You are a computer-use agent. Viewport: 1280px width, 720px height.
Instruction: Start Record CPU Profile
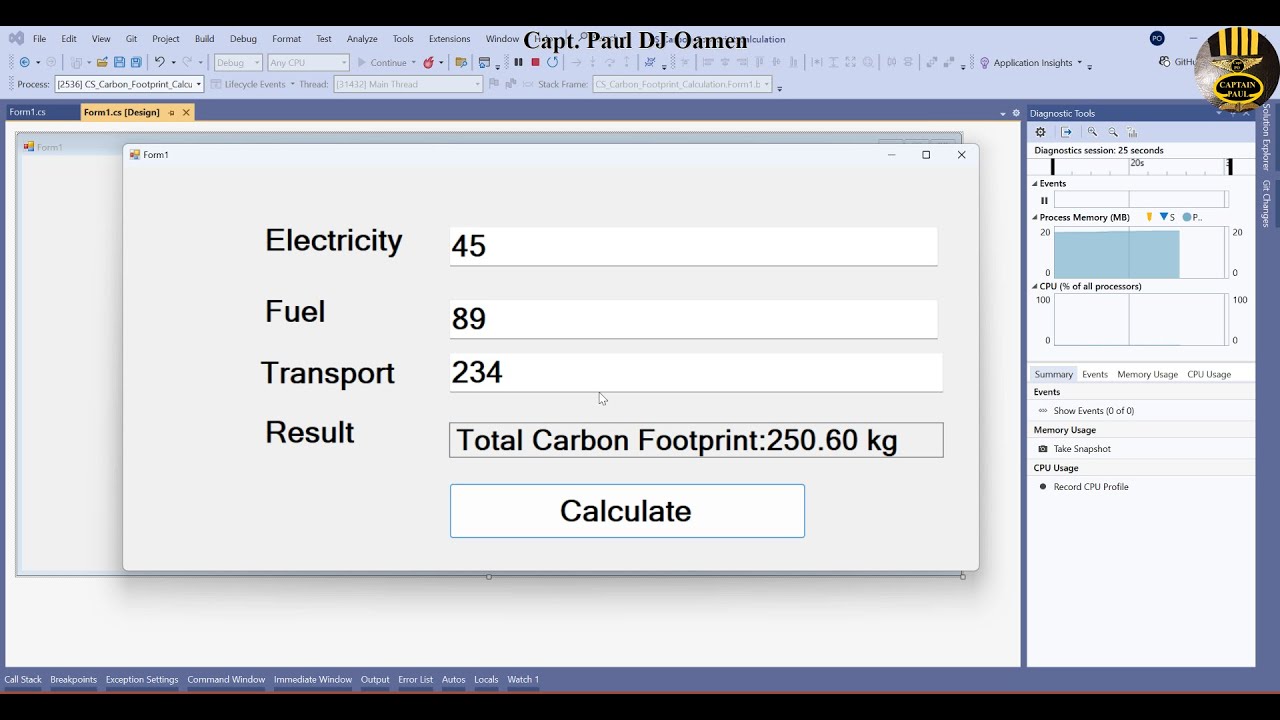(x=1090, y=487)
